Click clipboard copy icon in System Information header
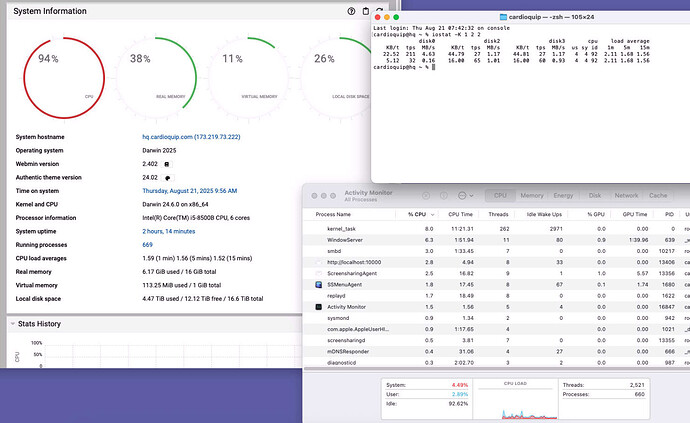The height and width of the screenshot is (423, 690). [365, 11]
